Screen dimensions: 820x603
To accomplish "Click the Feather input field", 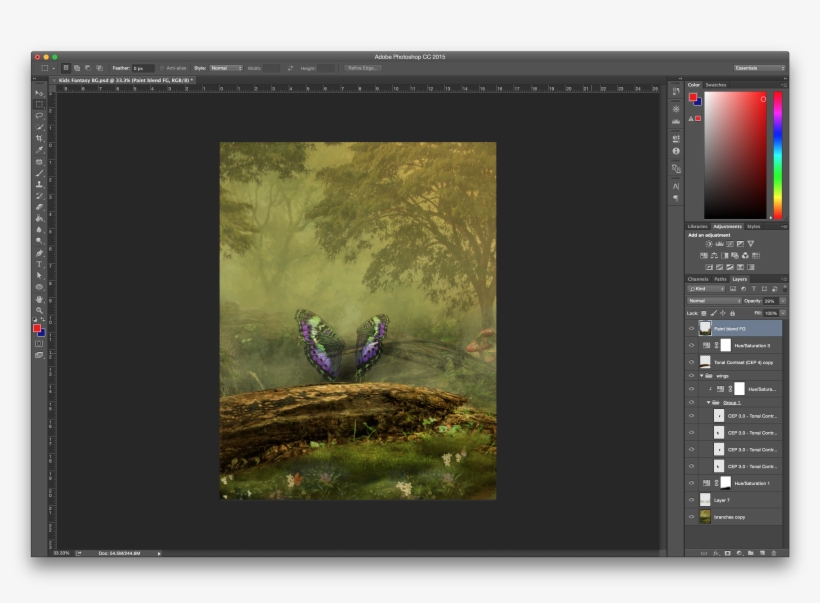I will click(143, 68).
